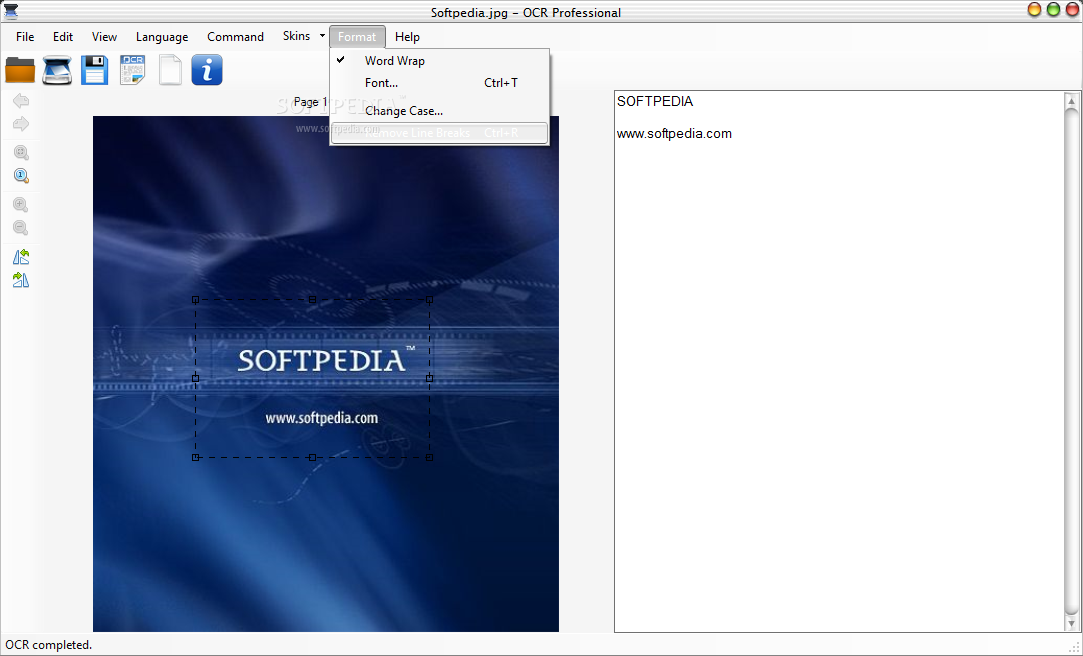Go to previous page with left arrow
The height and width of the screenshot is (656, 1083).
21,101
